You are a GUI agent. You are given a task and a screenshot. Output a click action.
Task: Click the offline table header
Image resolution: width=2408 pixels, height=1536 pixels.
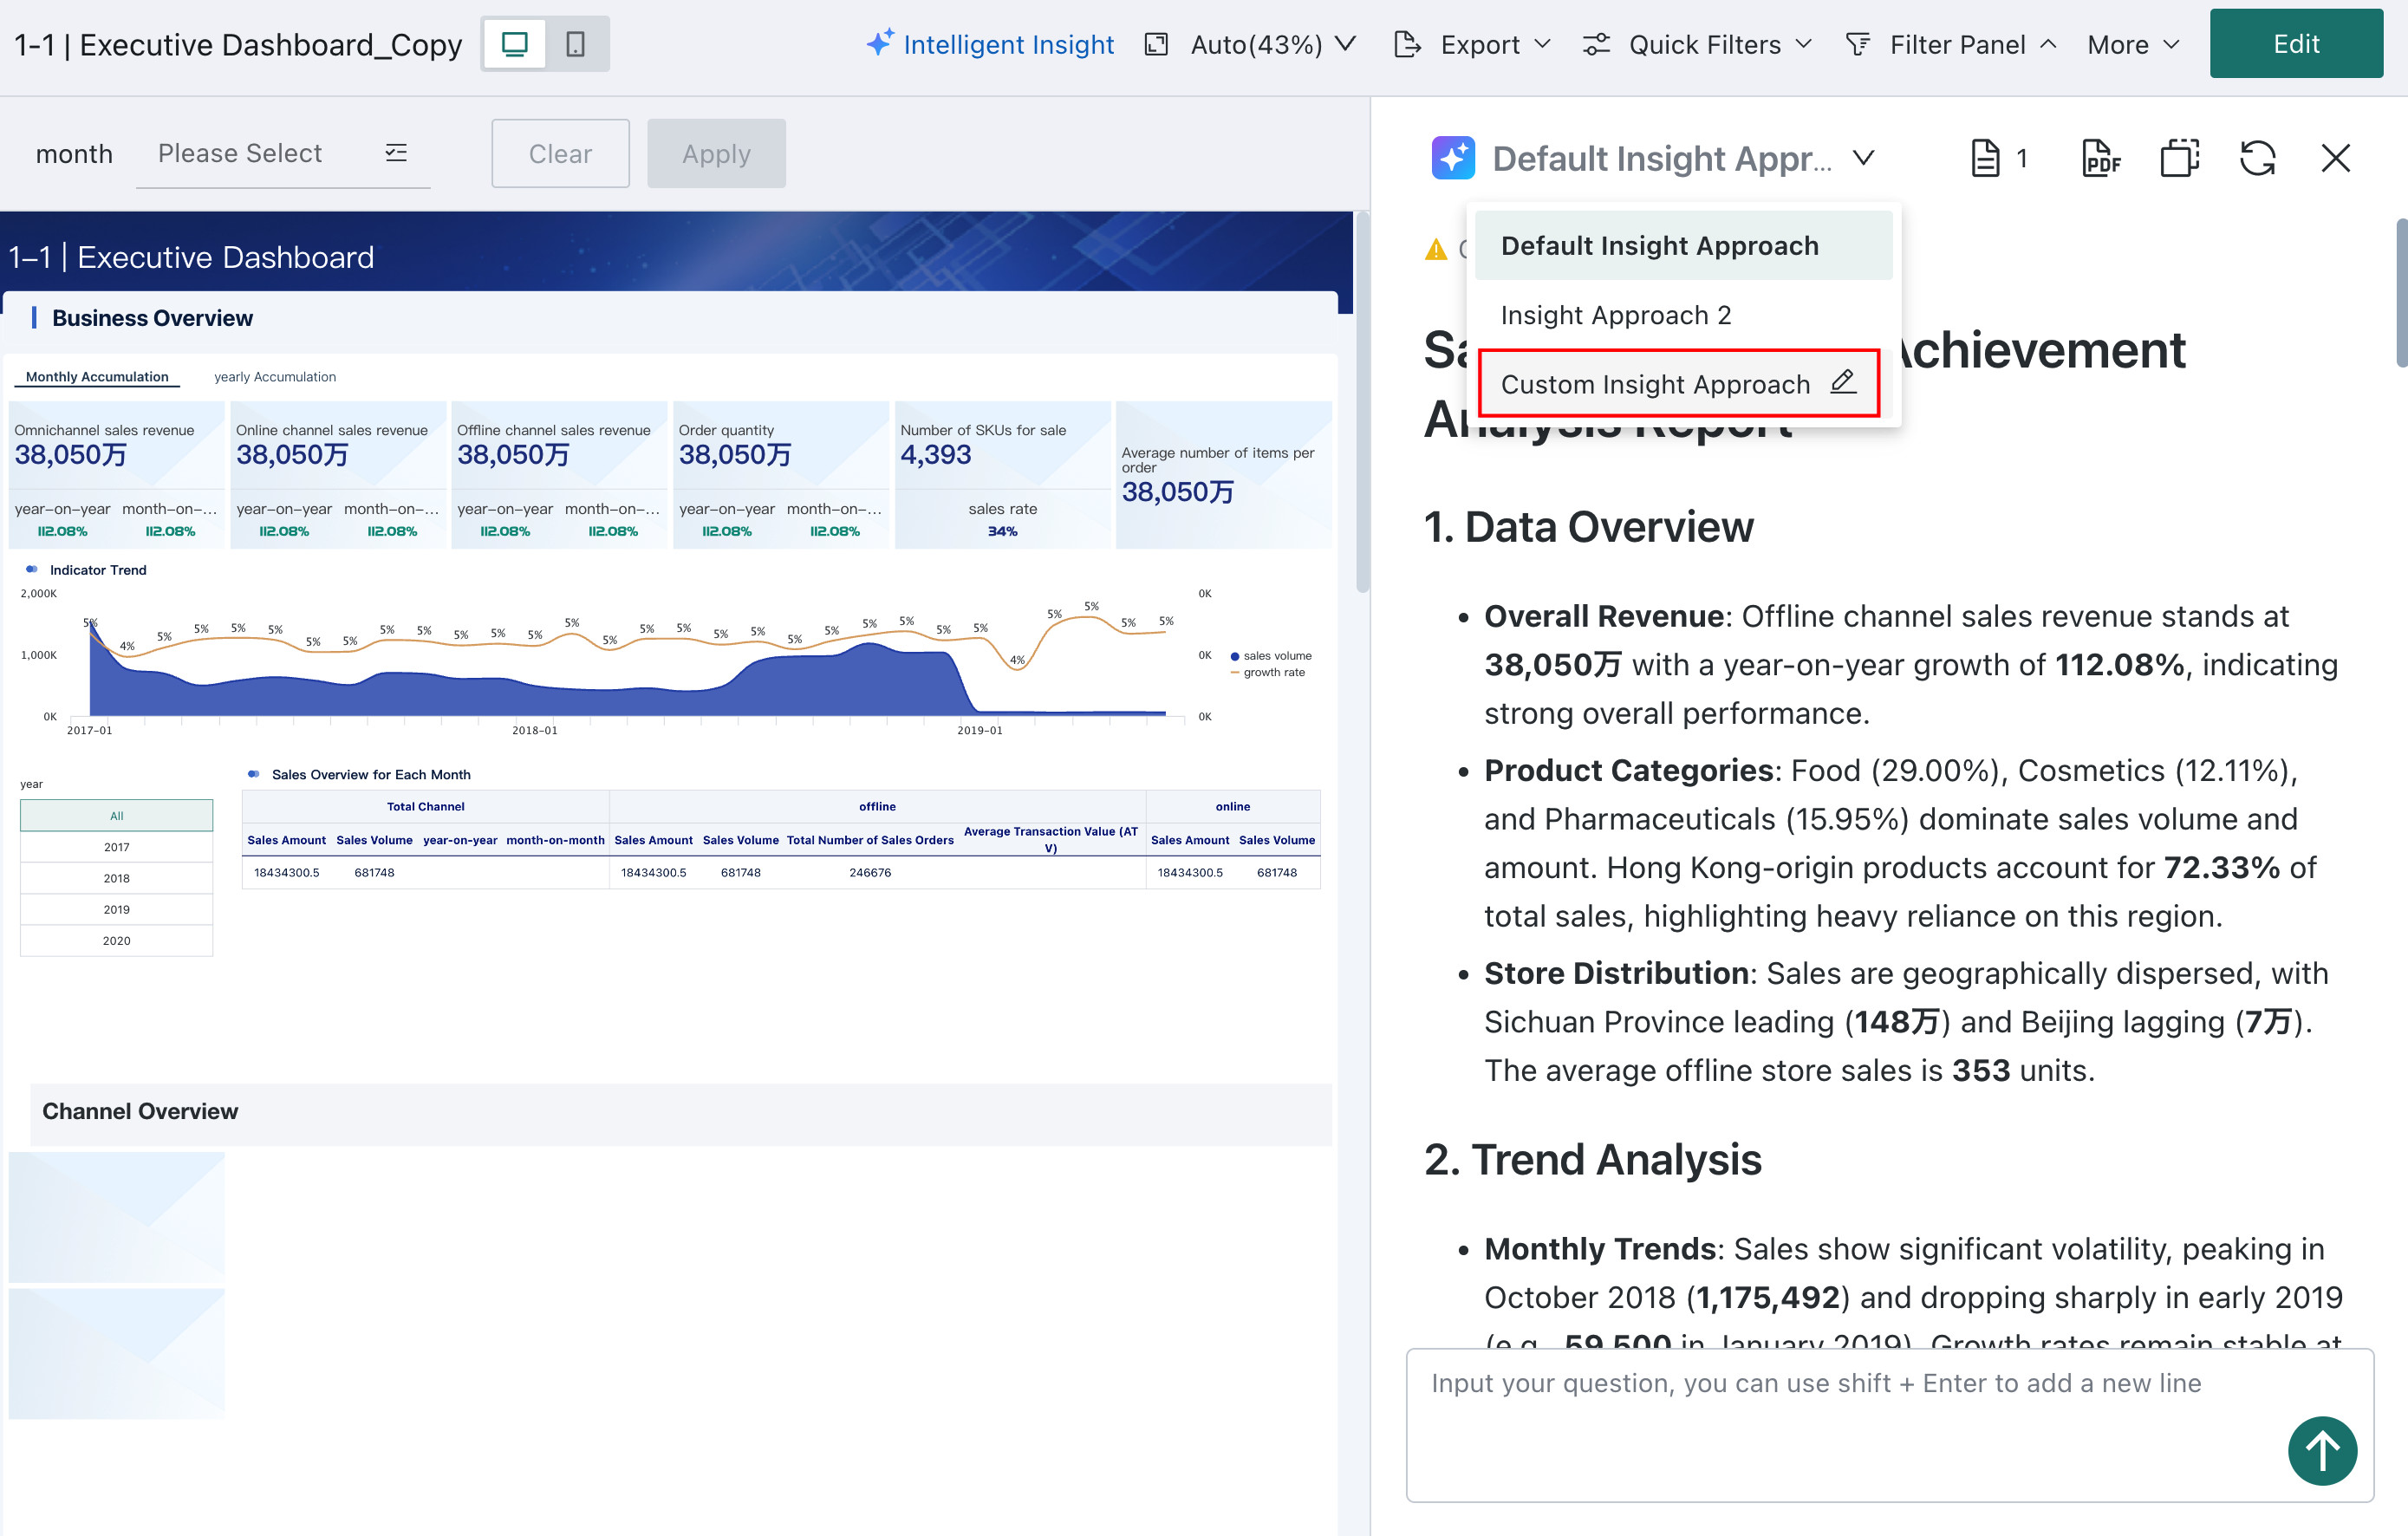pos(877,806)
